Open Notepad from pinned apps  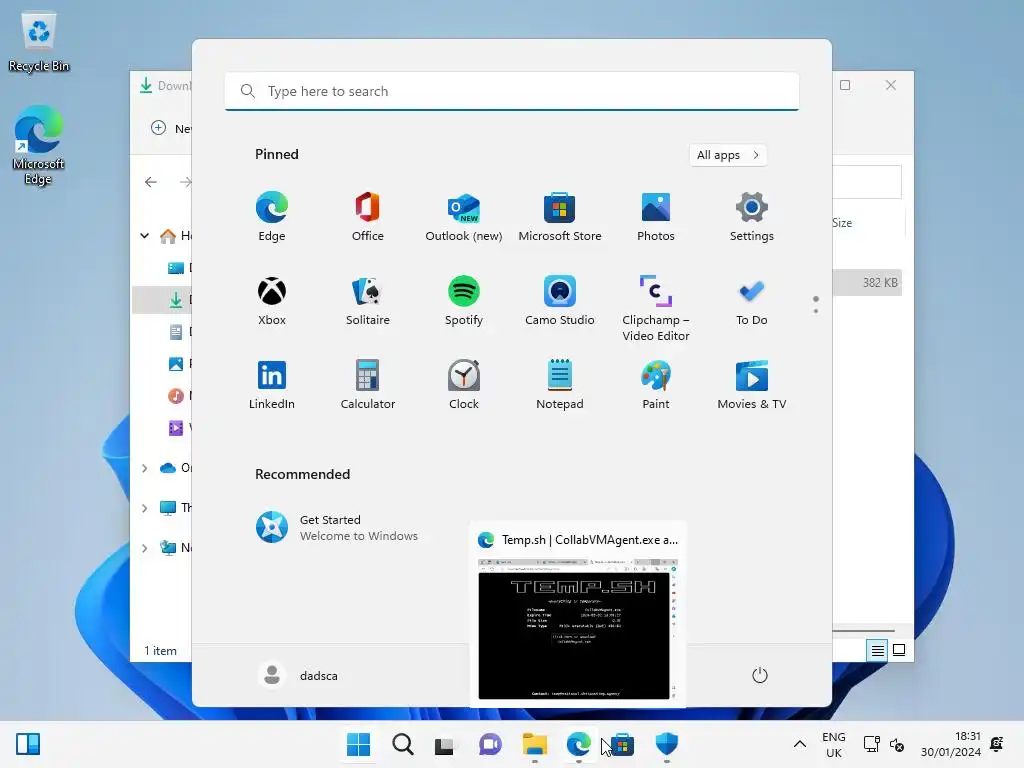[x=560, y=385]
